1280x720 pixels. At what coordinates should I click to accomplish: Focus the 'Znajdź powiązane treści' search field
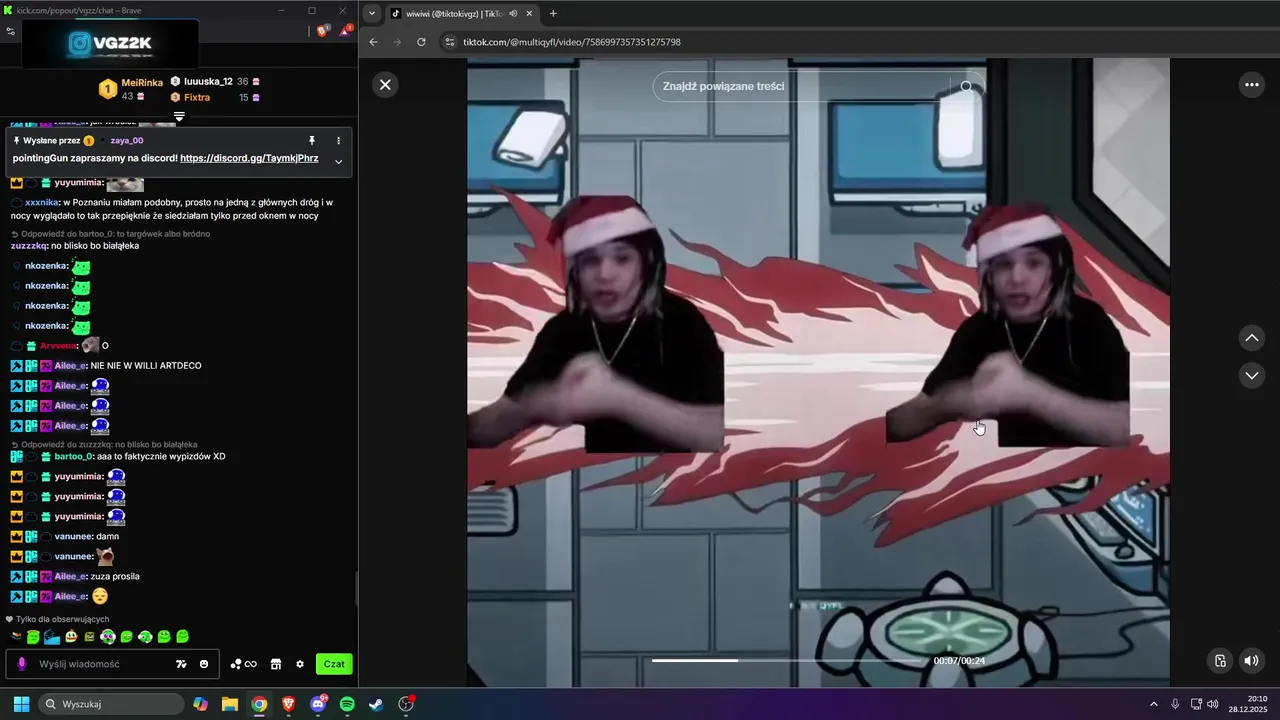click(800, 86)
